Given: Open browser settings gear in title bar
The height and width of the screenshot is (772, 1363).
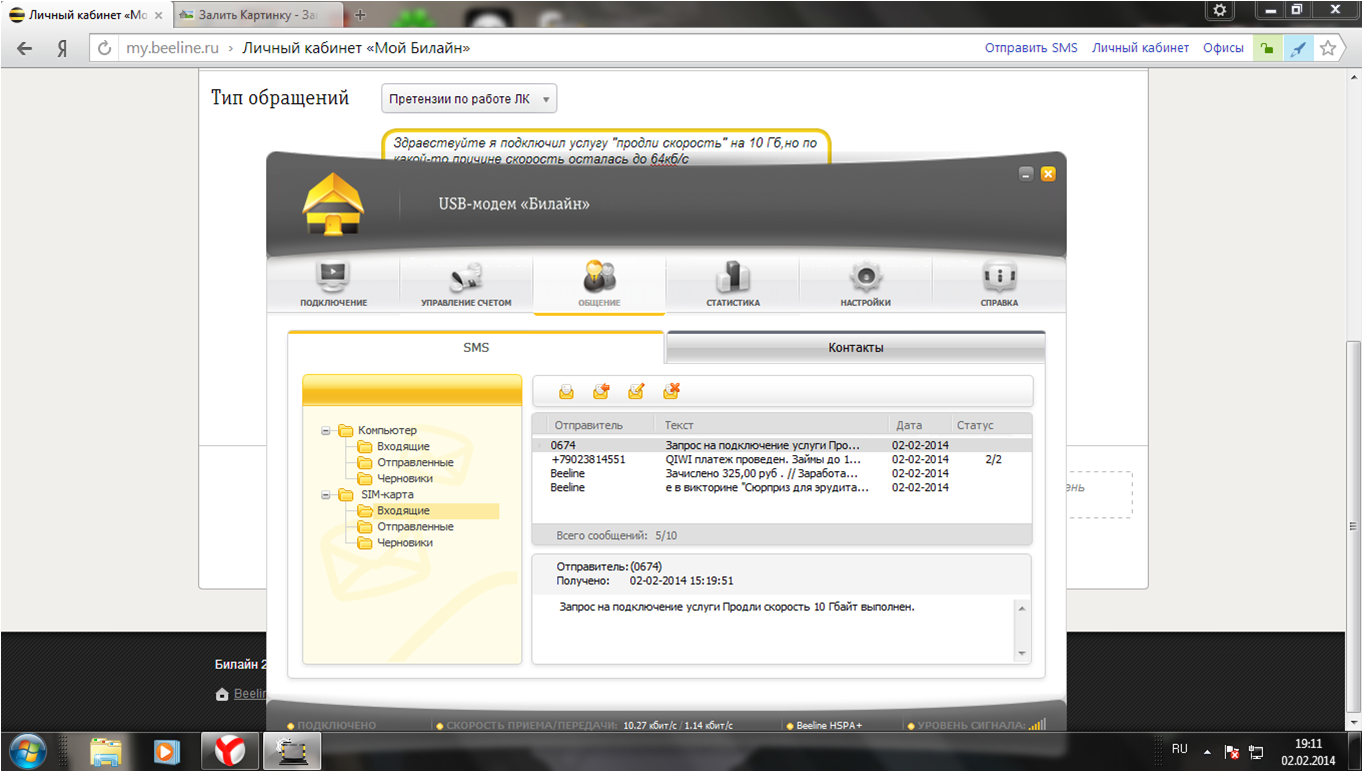Looking at the screenshot, I should click(x=1219, y=10).
